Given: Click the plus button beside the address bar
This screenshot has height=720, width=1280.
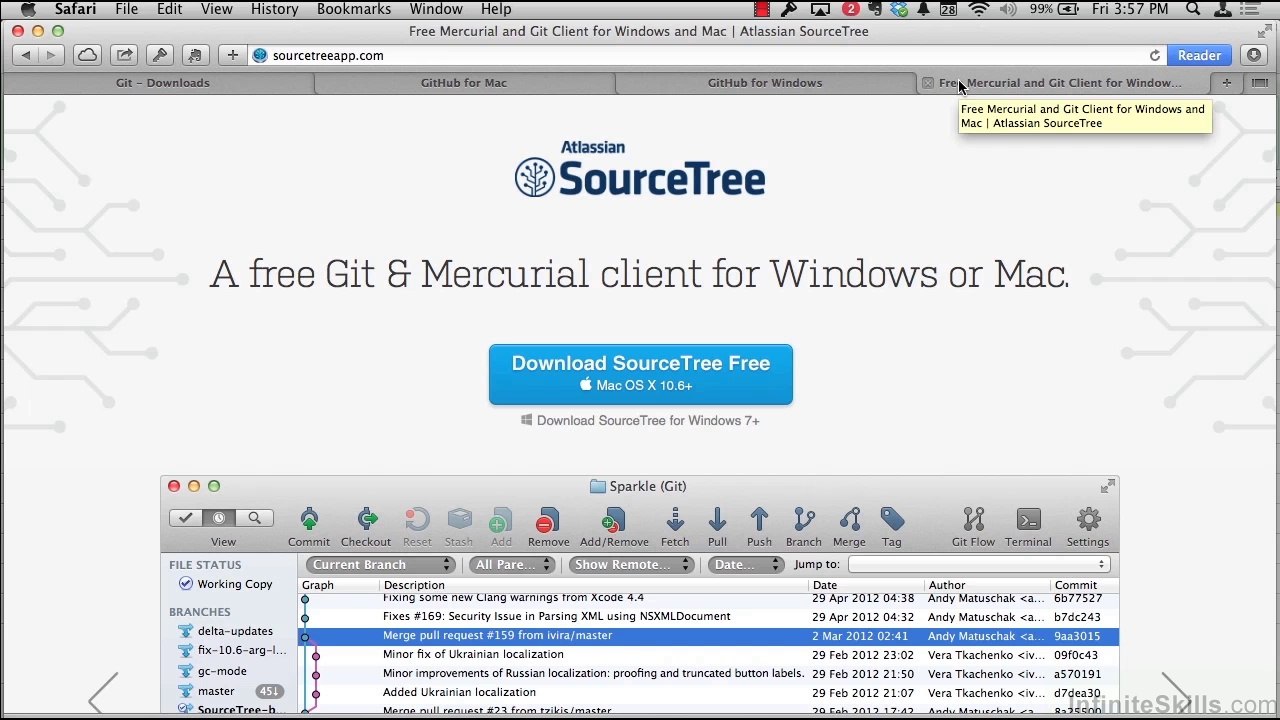Looking at the screenshot, I should click(x=232, y=55).
